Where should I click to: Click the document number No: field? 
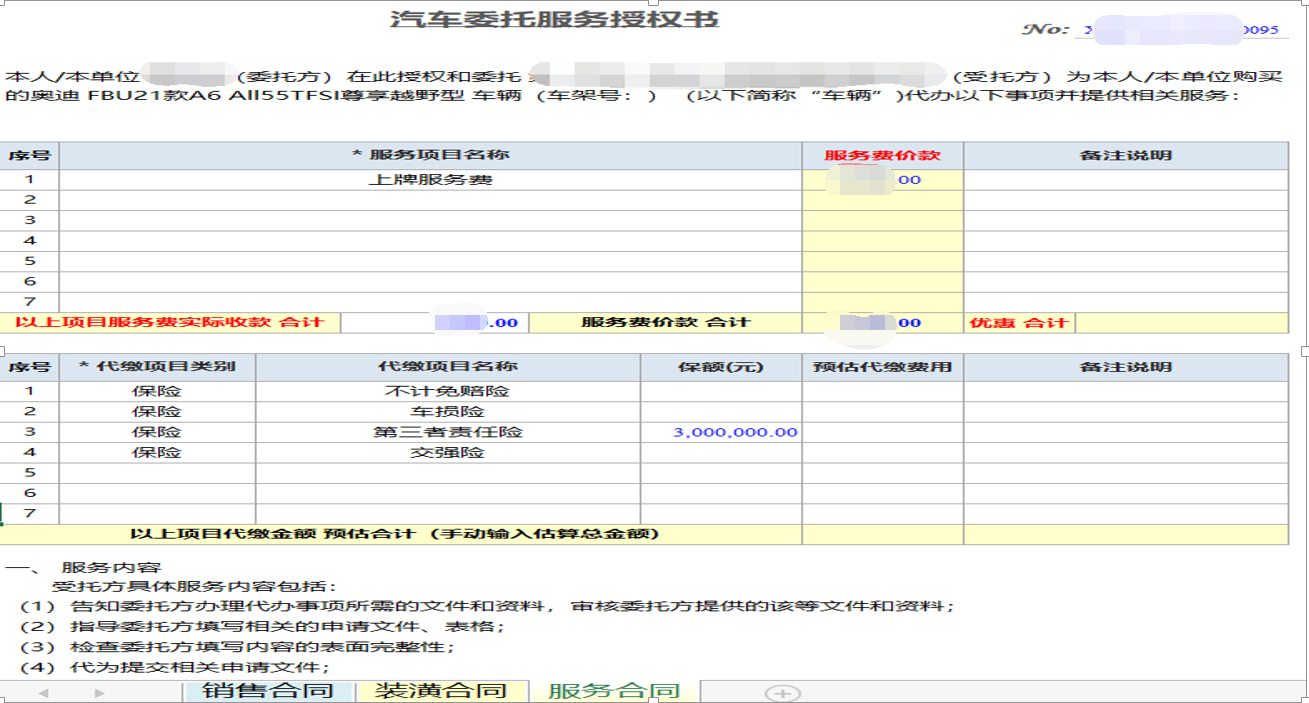[x=1180, y=30]
